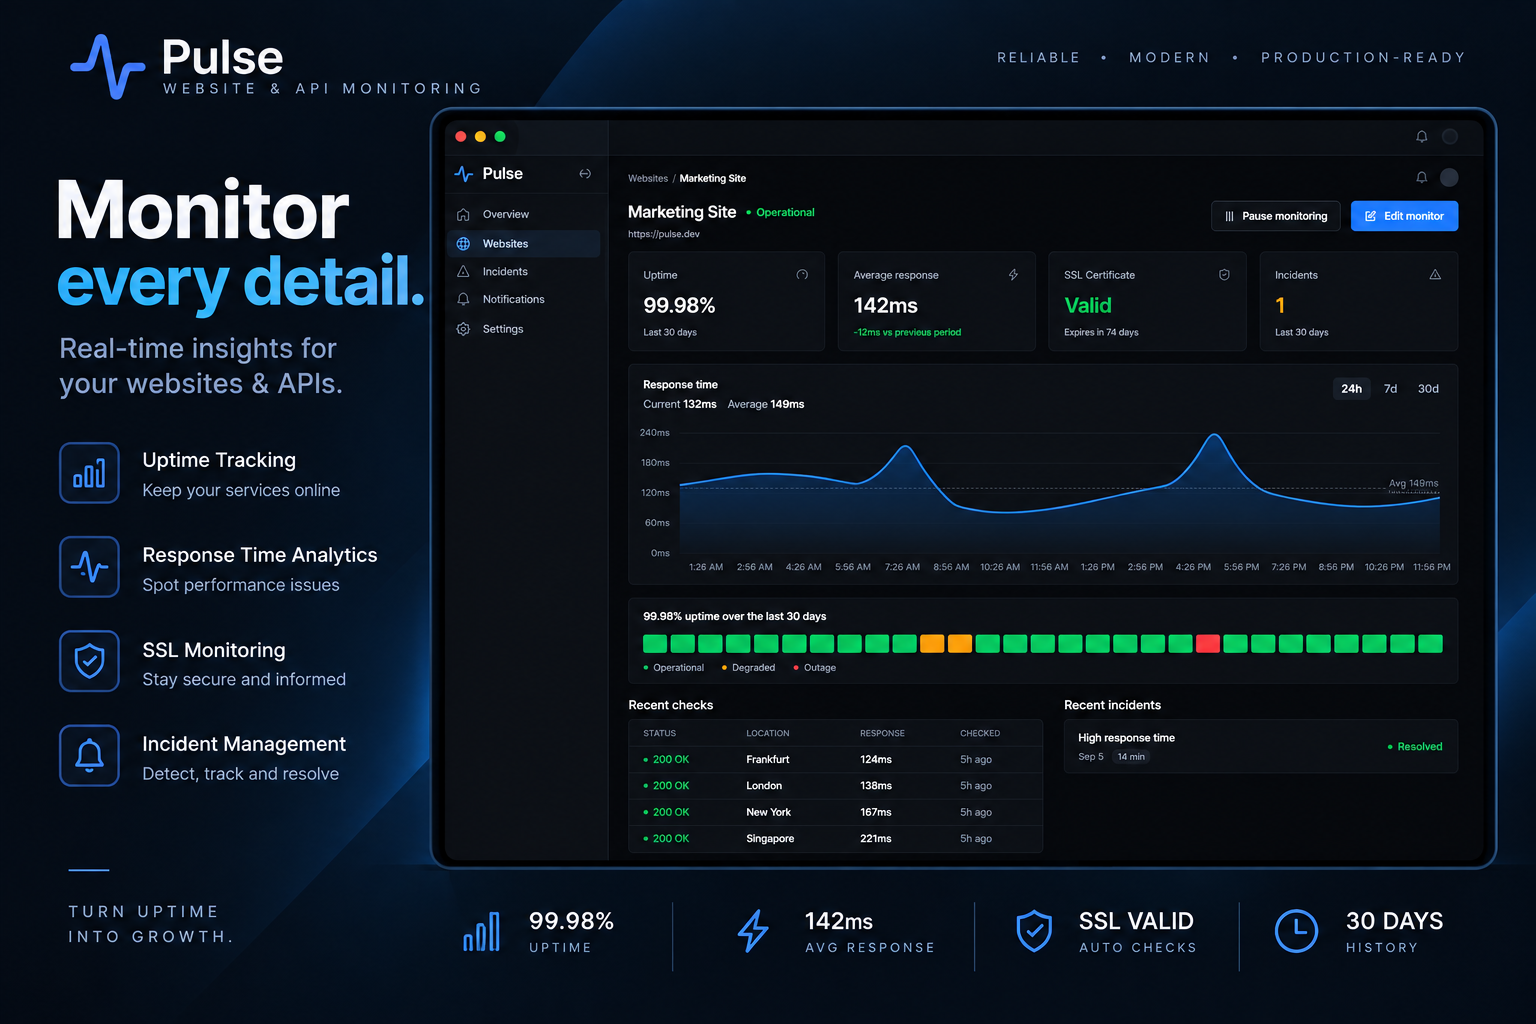Click warning triangle icon on Incidents card
Image resolution: width=1536 pixels, height=1024 pixels.
tap(1435, 275)
